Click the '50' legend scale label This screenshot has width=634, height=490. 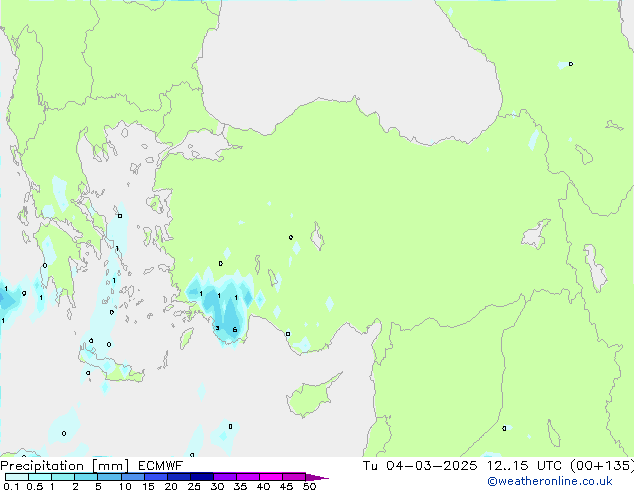310,486
